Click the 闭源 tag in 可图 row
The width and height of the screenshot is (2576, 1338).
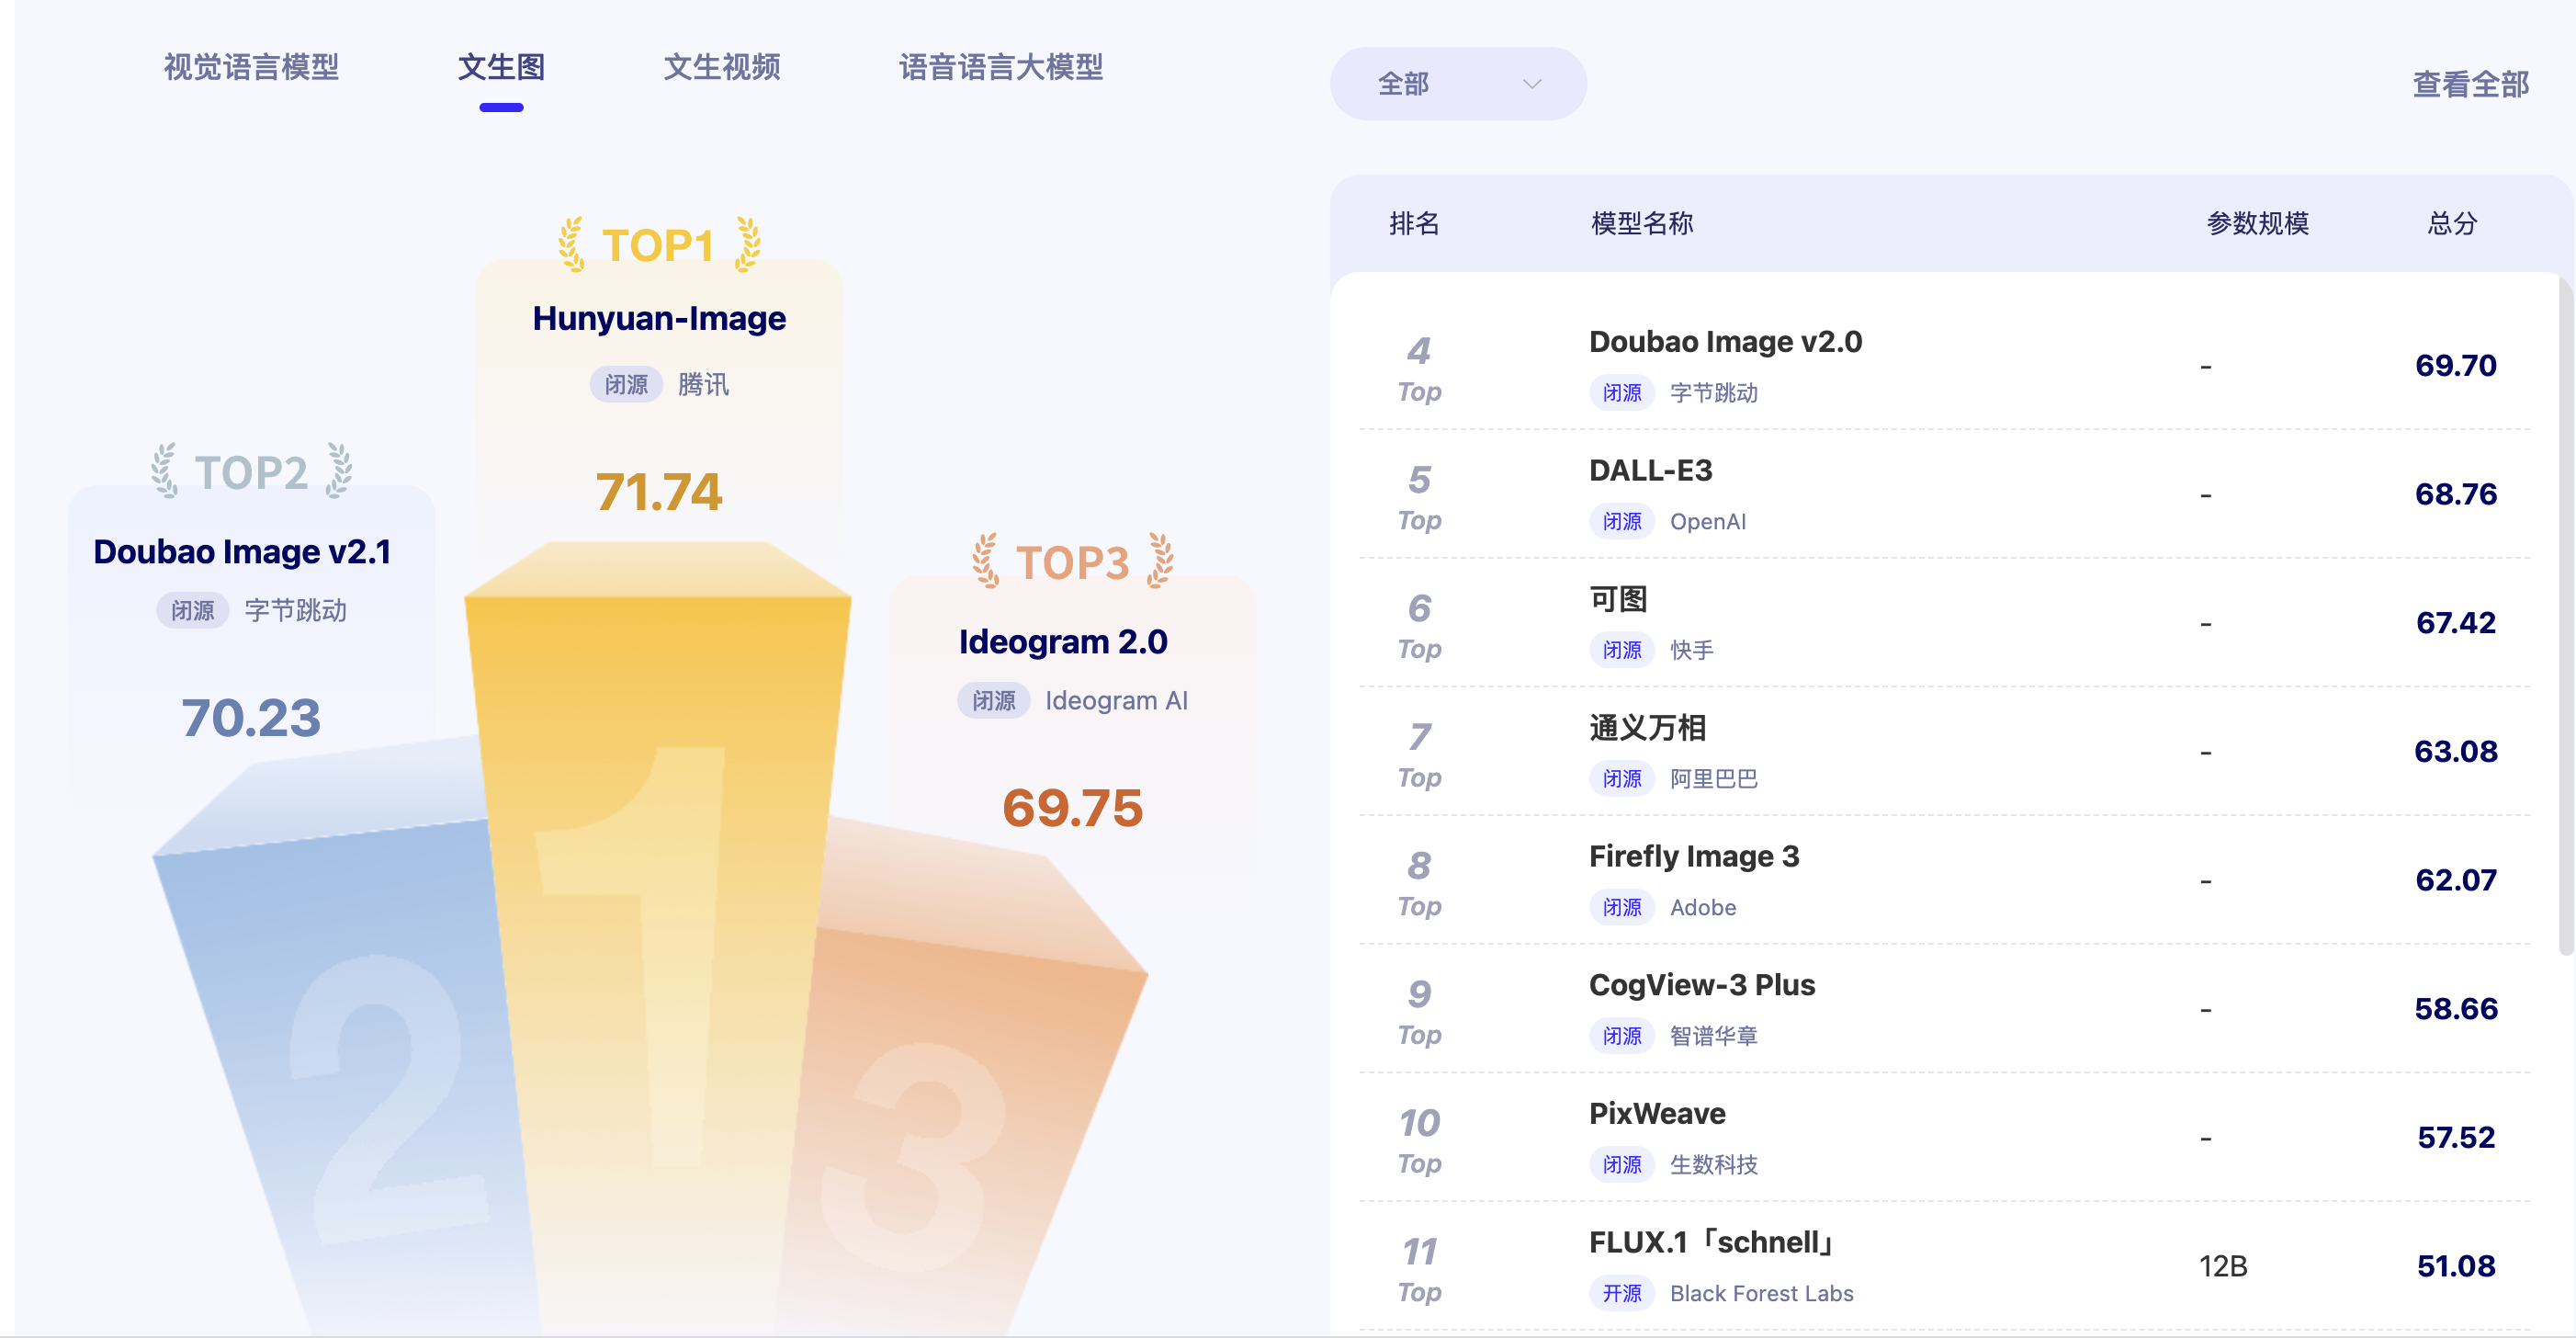point(1622,650)
